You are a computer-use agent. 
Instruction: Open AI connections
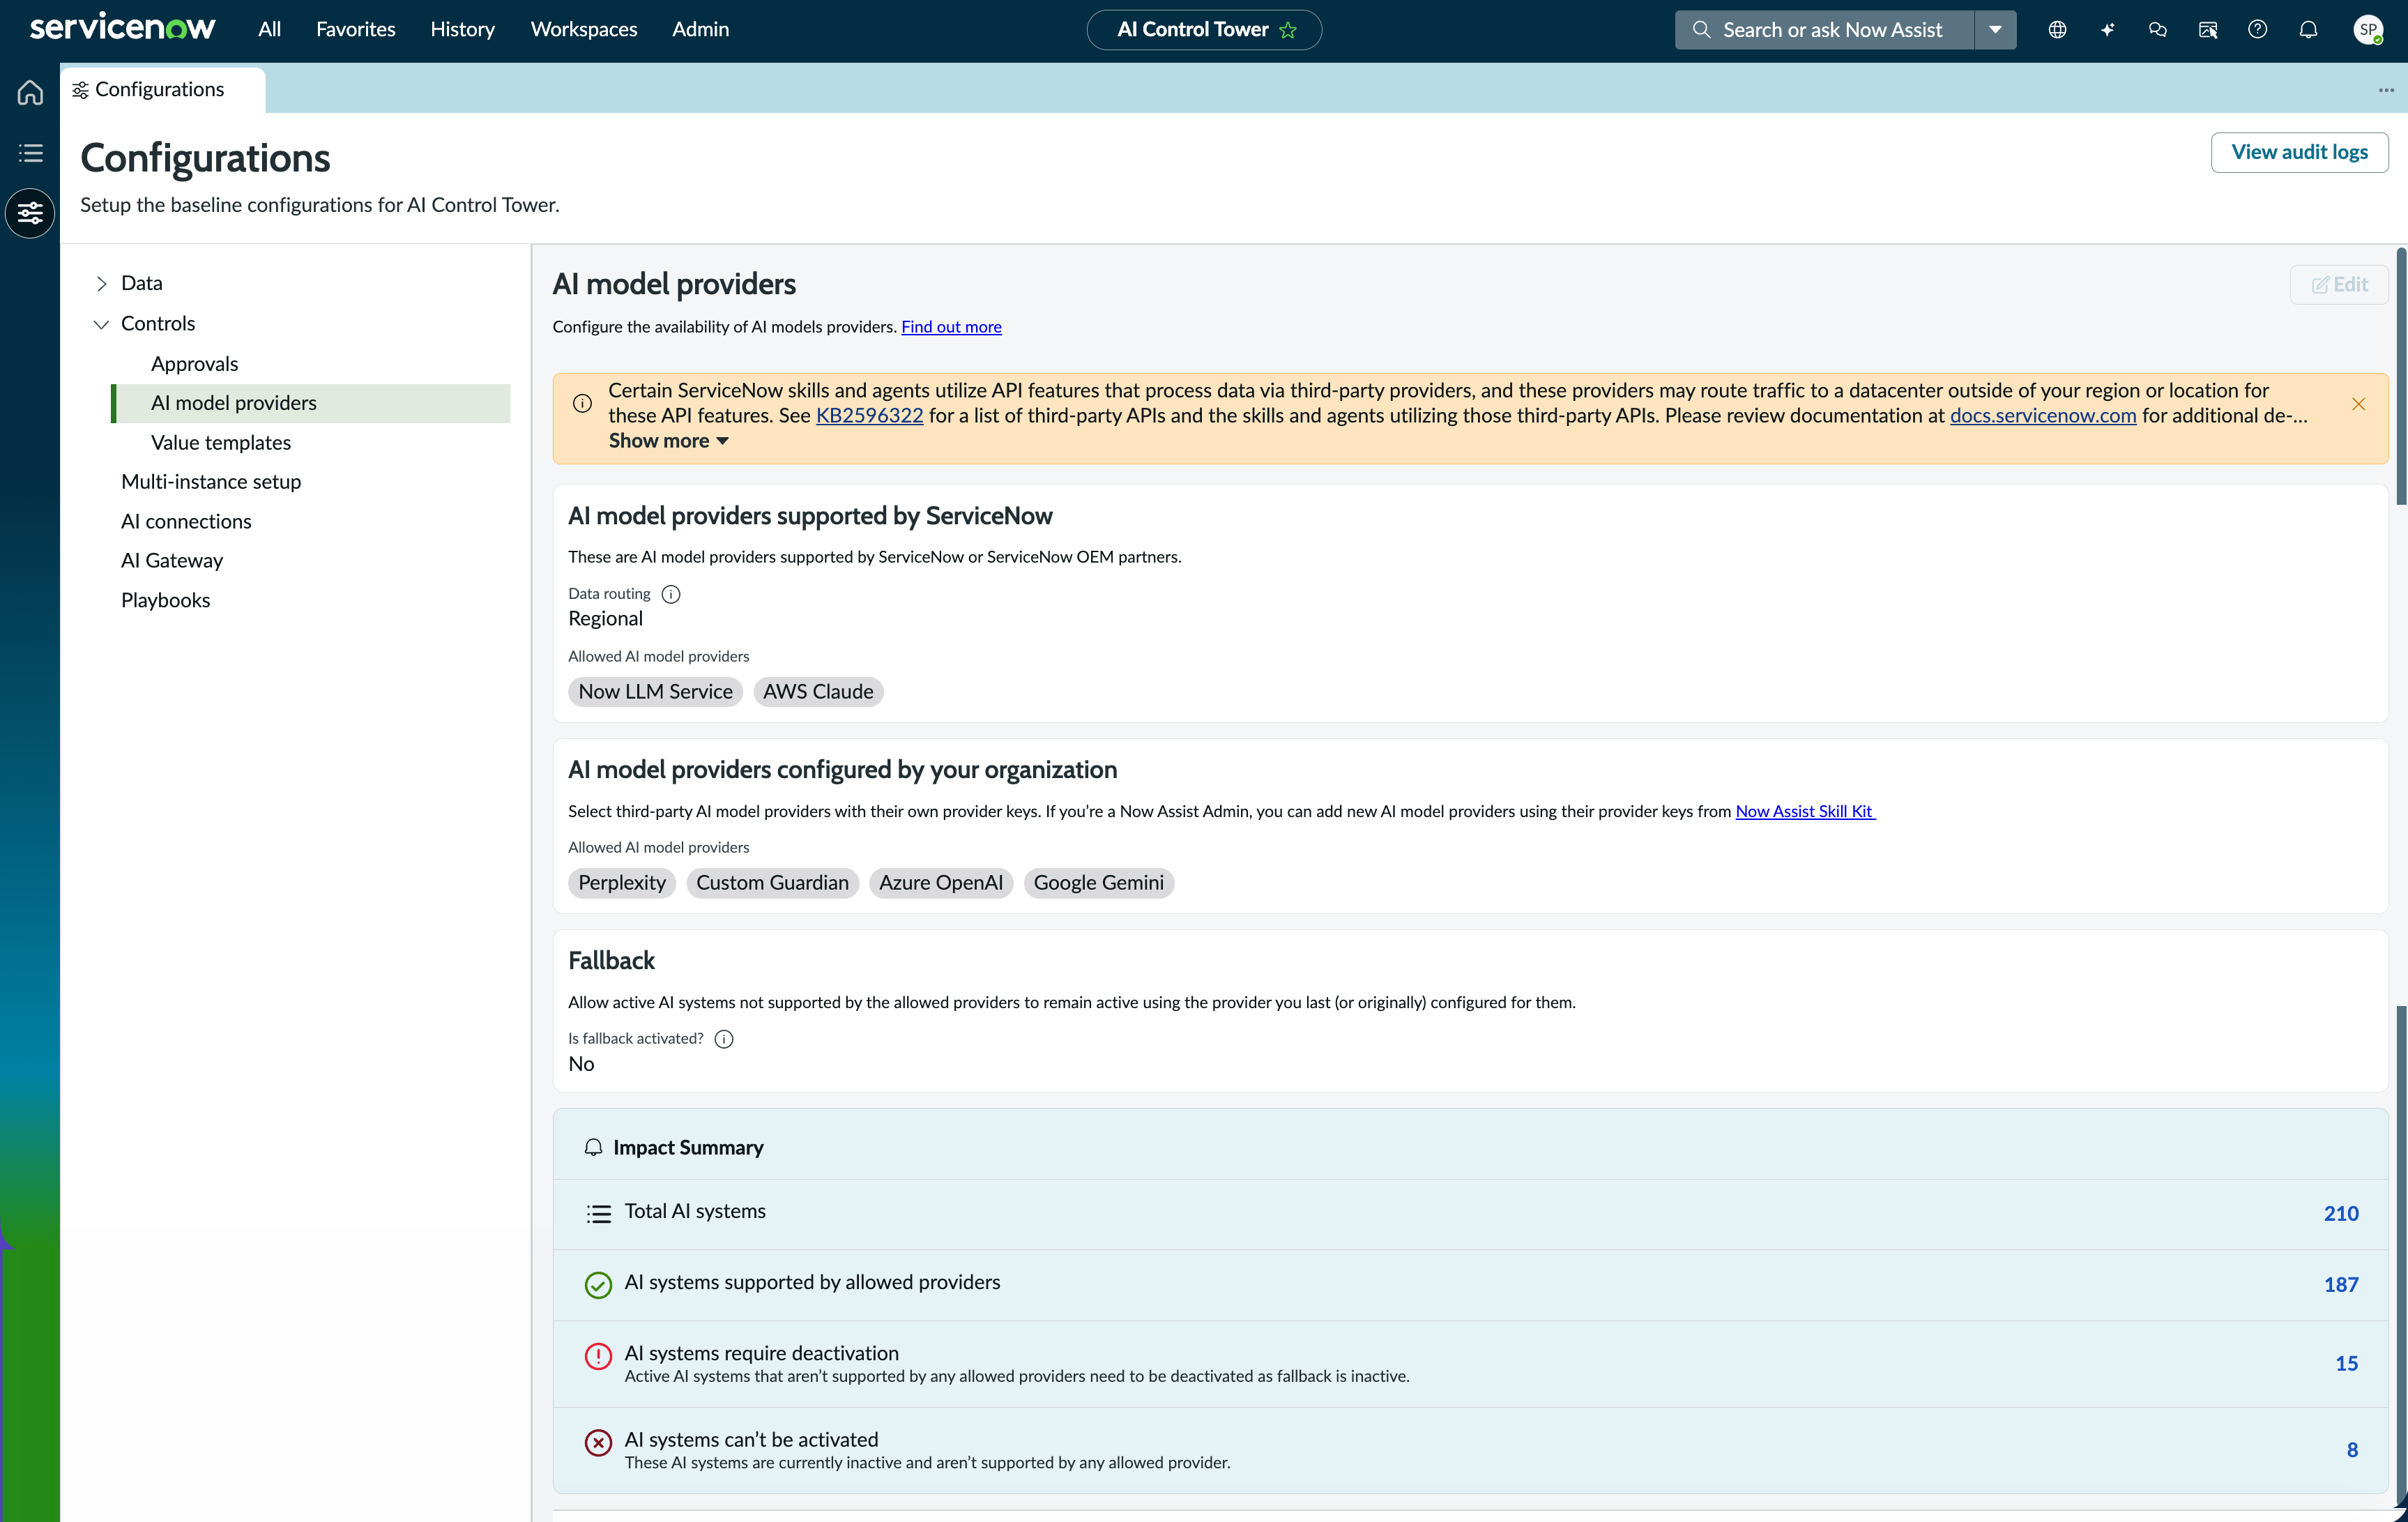[186, 521]
